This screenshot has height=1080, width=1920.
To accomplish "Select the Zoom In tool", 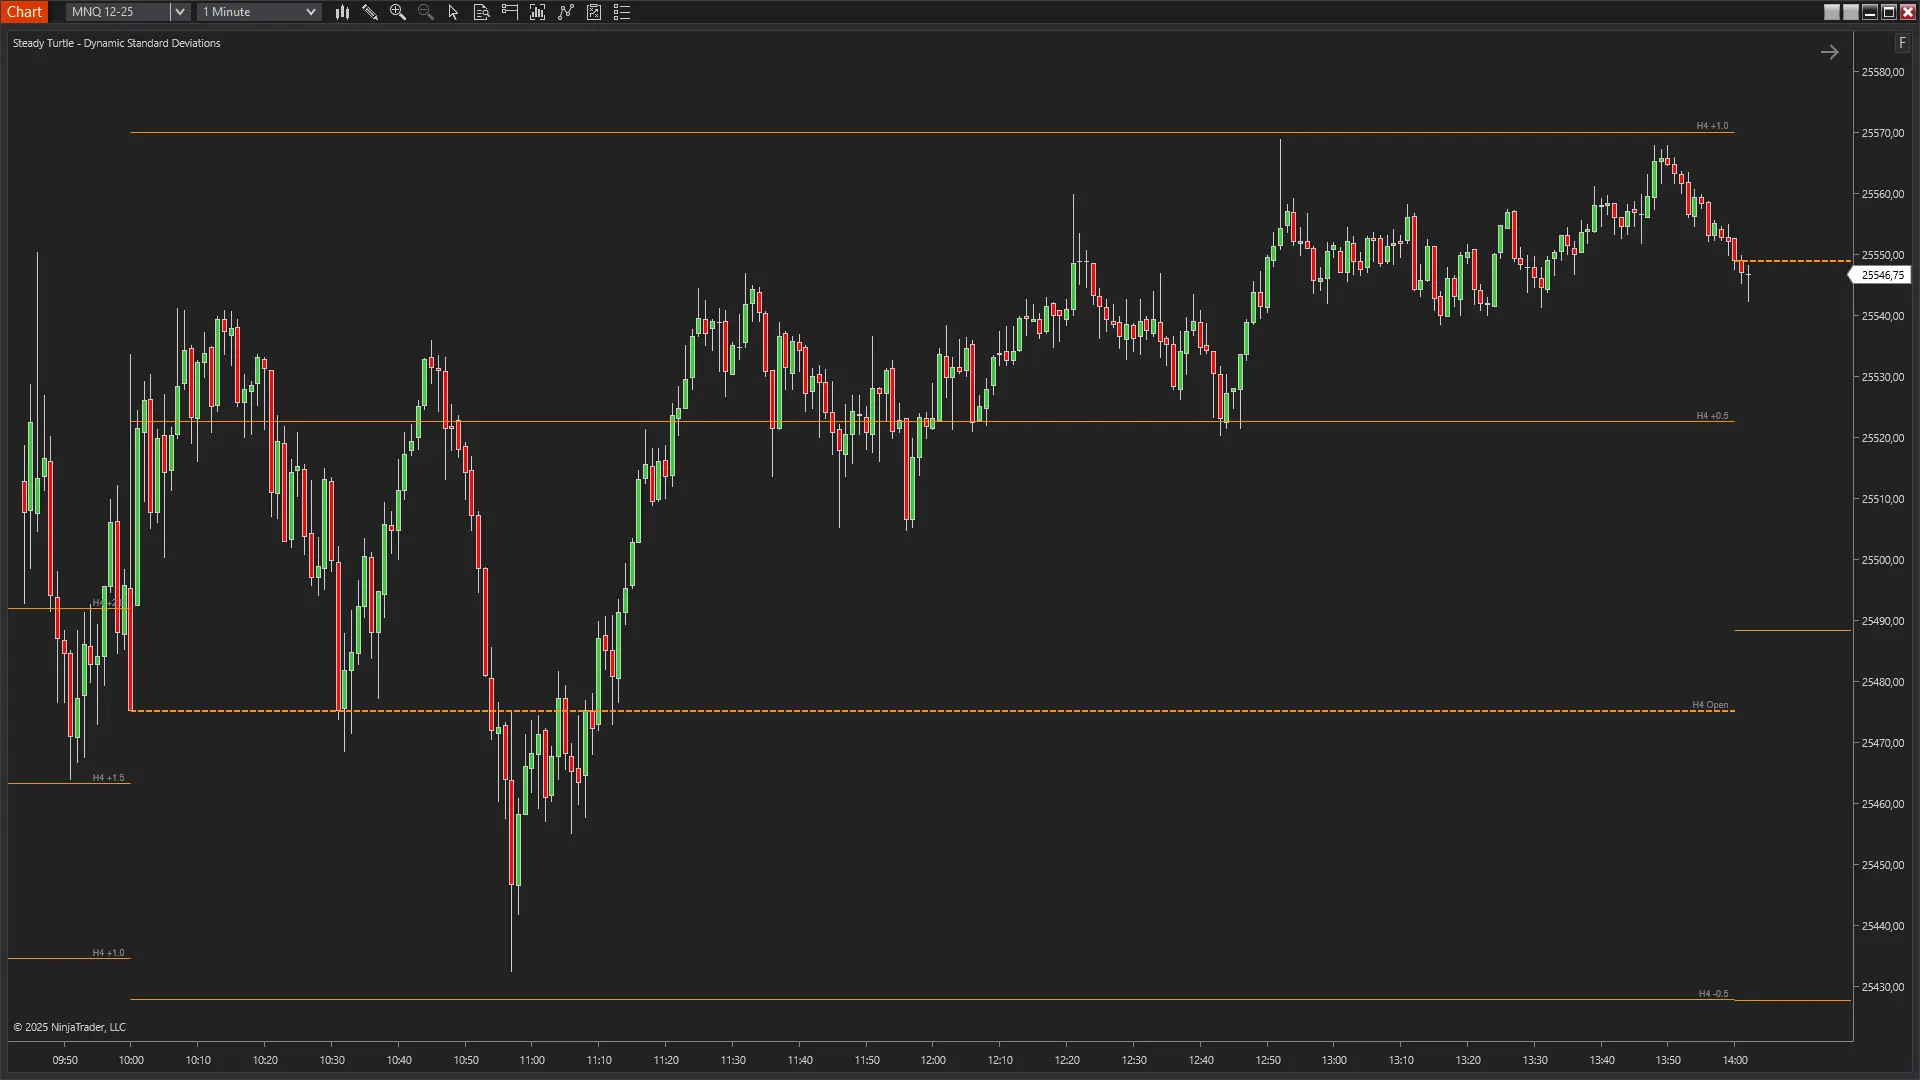I will click(x=398, y=12).
